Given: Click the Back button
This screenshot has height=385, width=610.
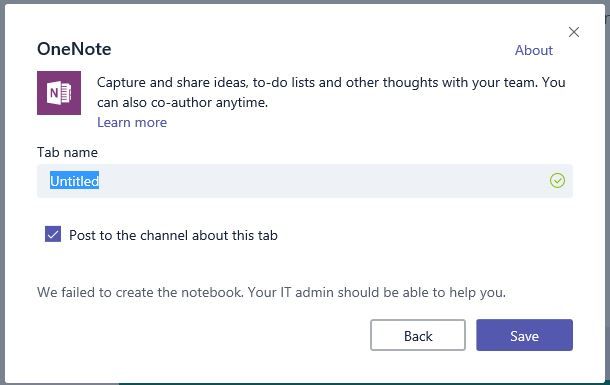Looking at the screenshot, I should point(418,335).
